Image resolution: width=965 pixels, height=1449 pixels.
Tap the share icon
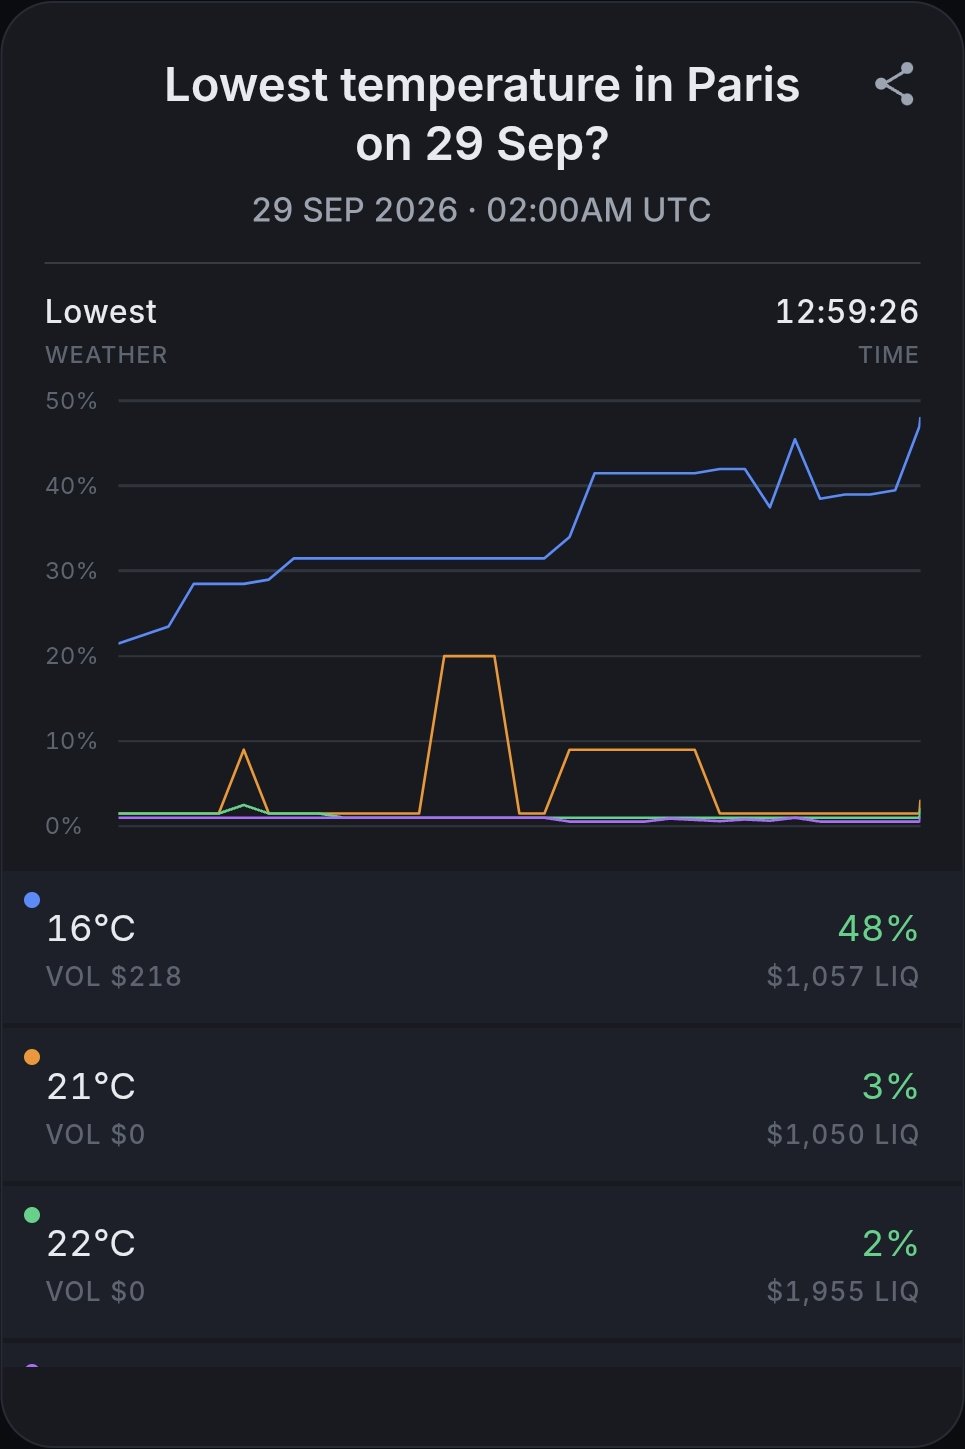tap(894, 84)
